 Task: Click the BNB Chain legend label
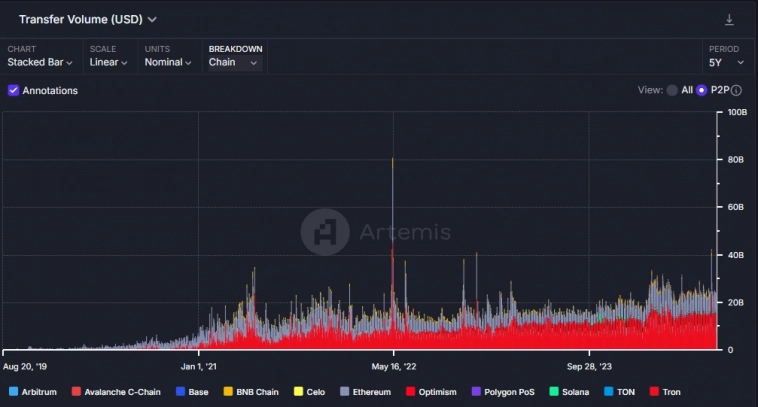click(257, 392)
